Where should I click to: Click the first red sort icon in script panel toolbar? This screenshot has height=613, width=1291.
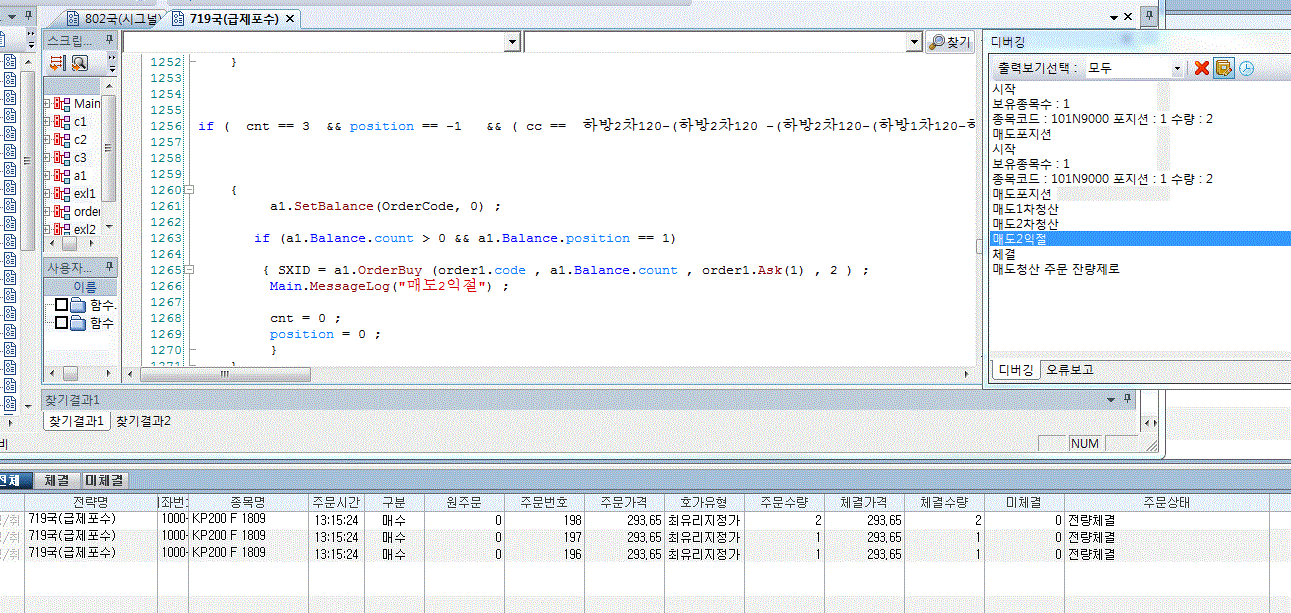pyautogui.click(x=56, y=64)
